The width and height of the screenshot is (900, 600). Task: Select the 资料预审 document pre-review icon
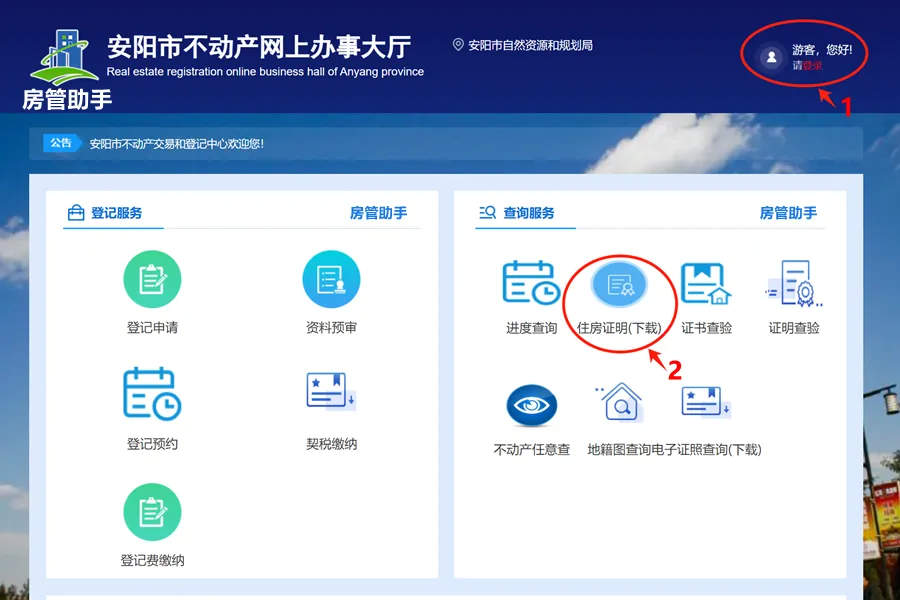(331, 279)
